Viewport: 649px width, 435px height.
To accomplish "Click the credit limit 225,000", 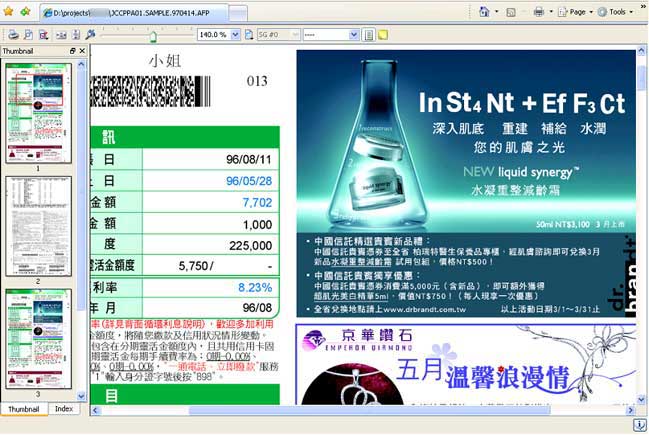I will [x=250, y=245].
